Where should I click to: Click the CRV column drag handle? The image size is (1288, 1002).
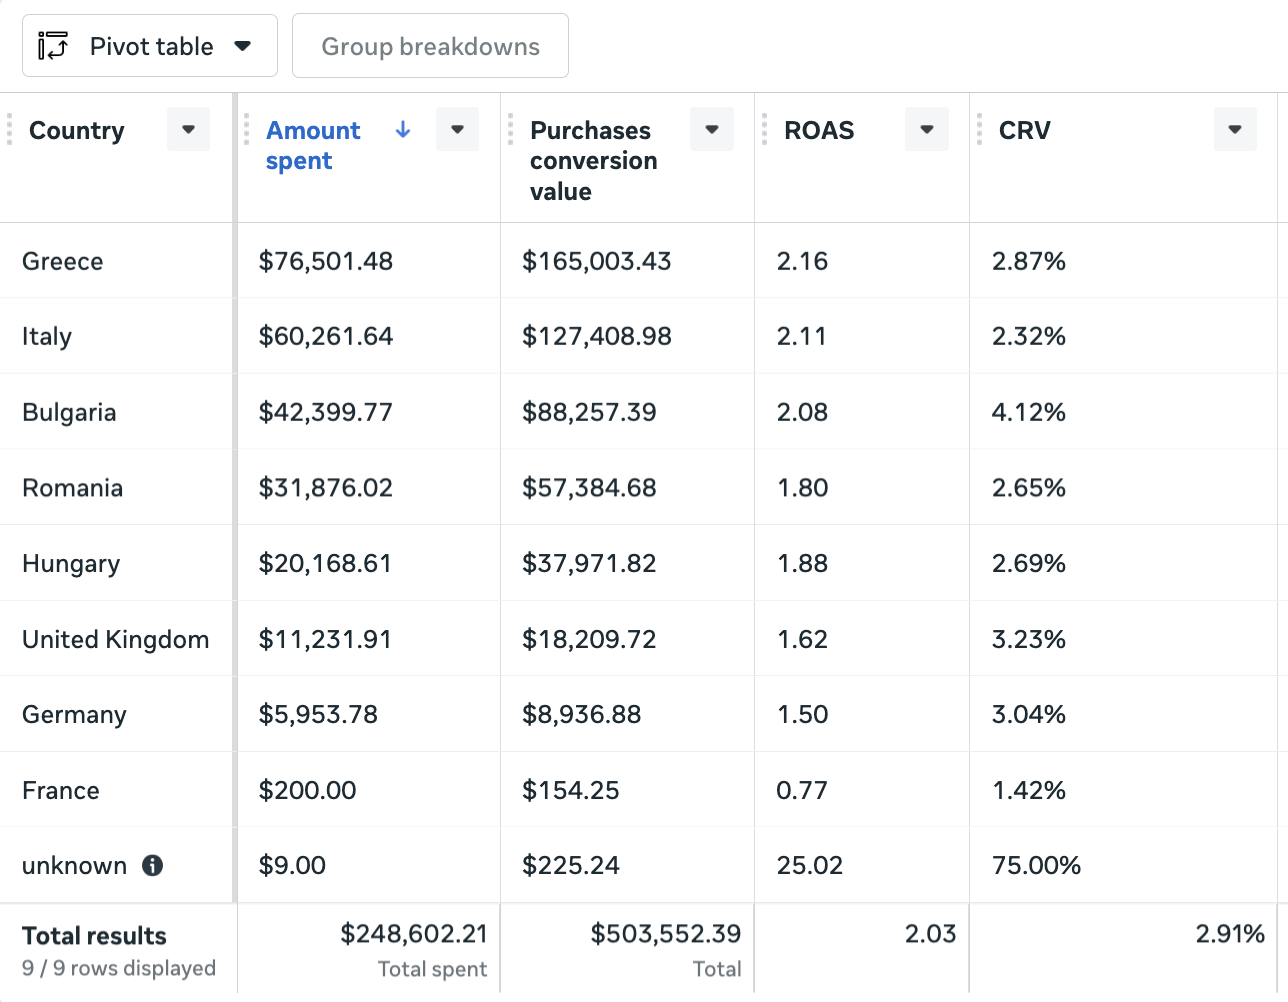980,129
